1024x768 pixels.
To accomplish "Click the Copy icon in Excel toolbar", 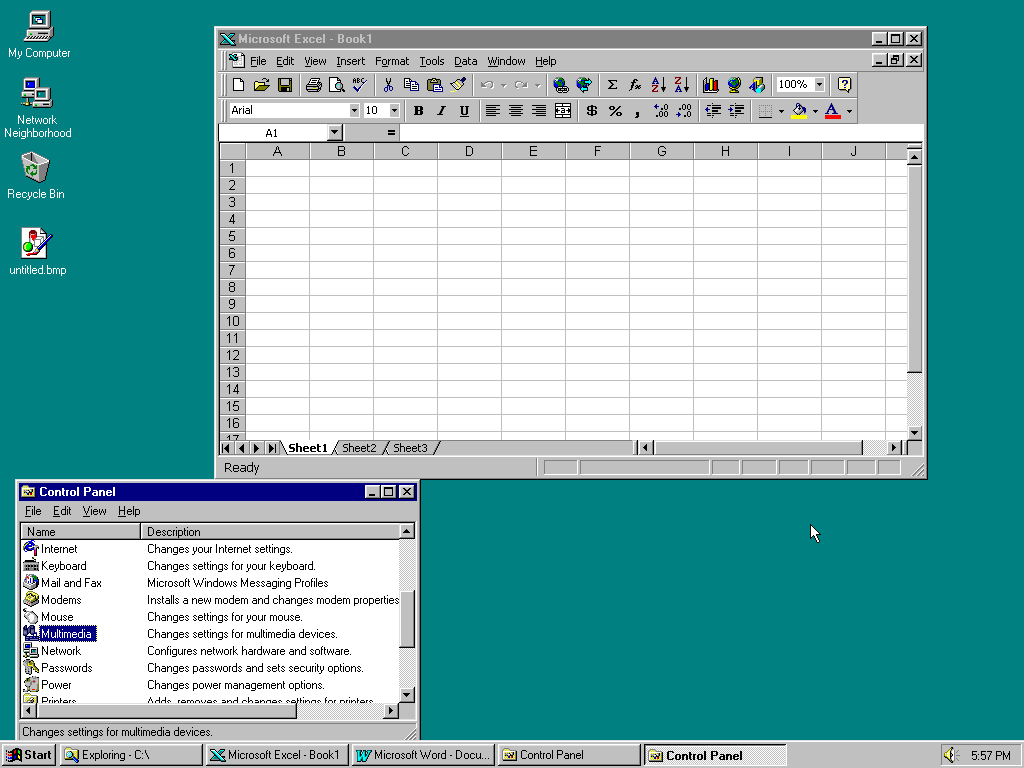I will tap(411, 85).
